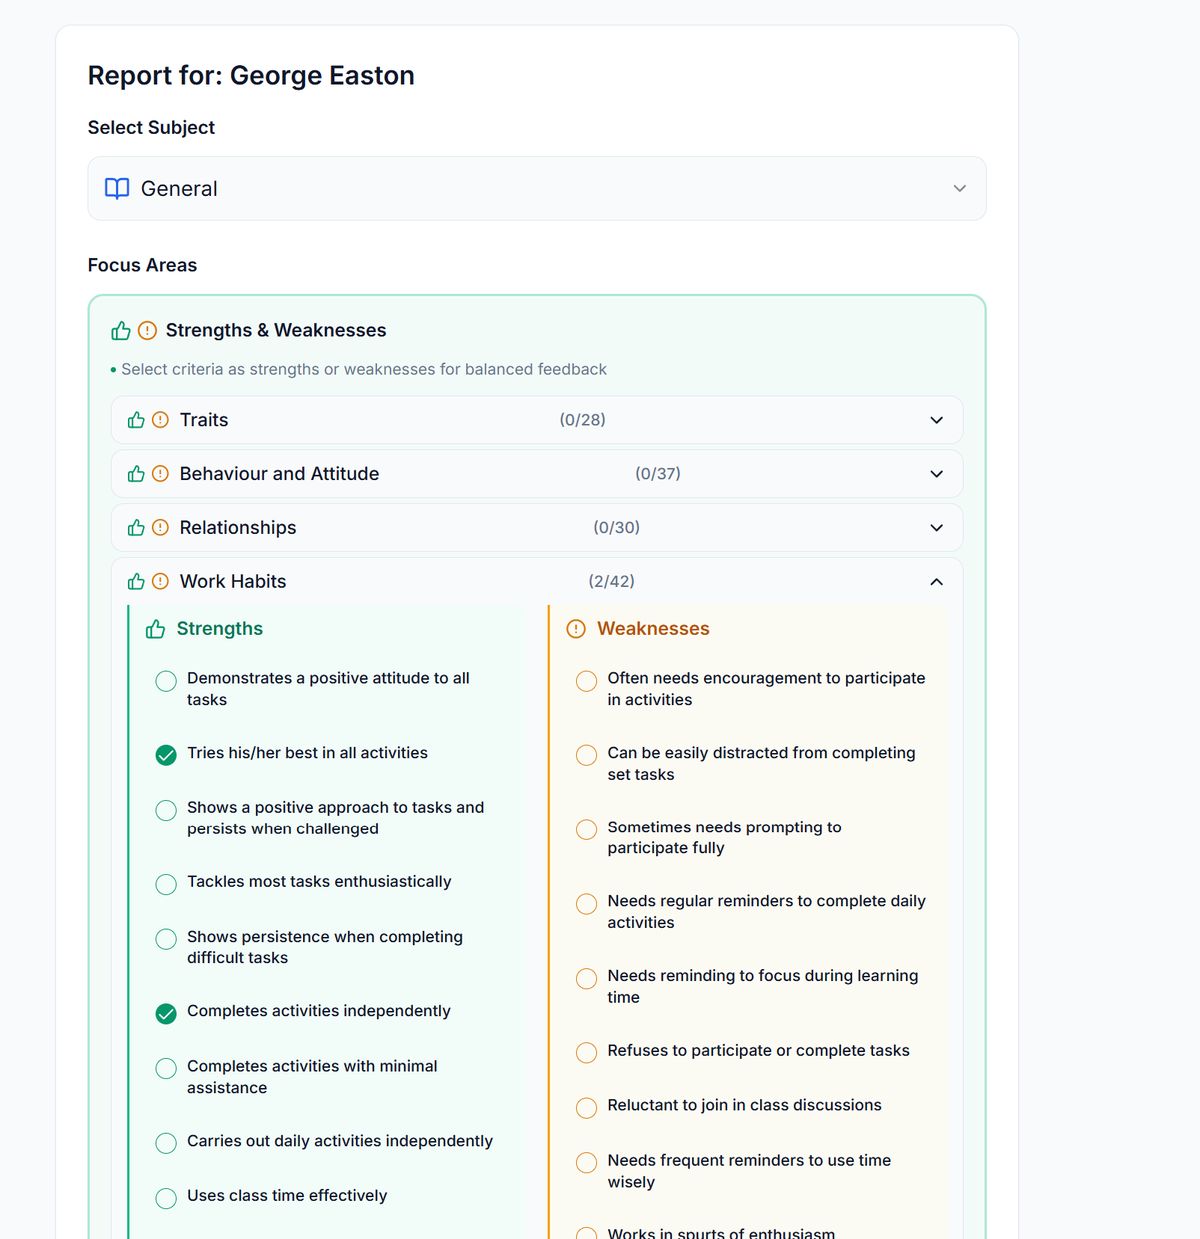The height and width of the screenshot is (1239, 1200).
Task: Click the Behaviour and Attitude section header
Action: pos(536,474)
